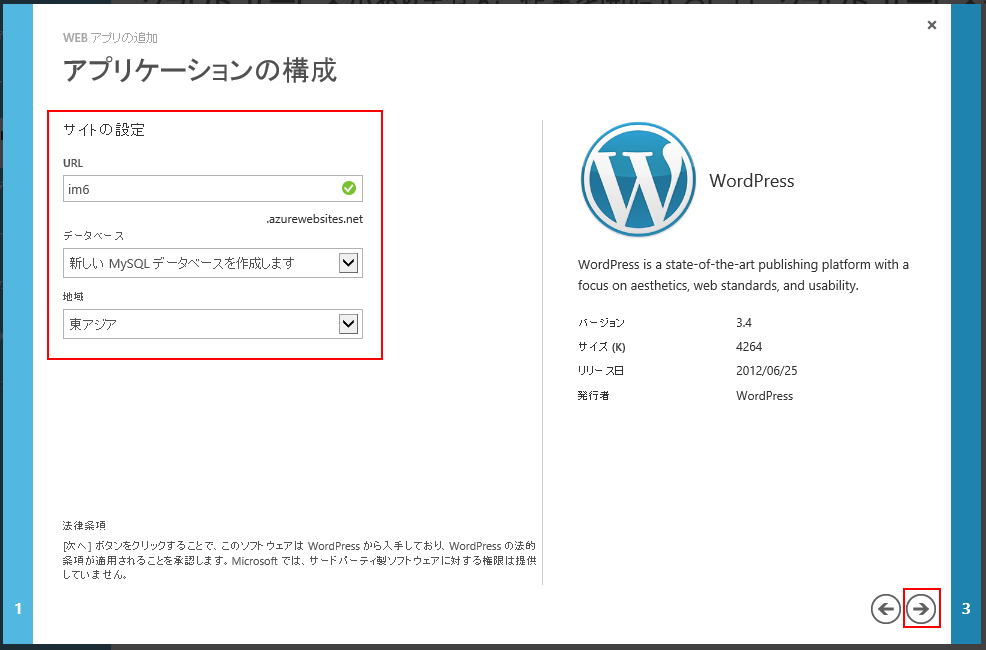Click the WordPress name beside logo
Screen dimensions: 986x650
[x=752, y=180]
